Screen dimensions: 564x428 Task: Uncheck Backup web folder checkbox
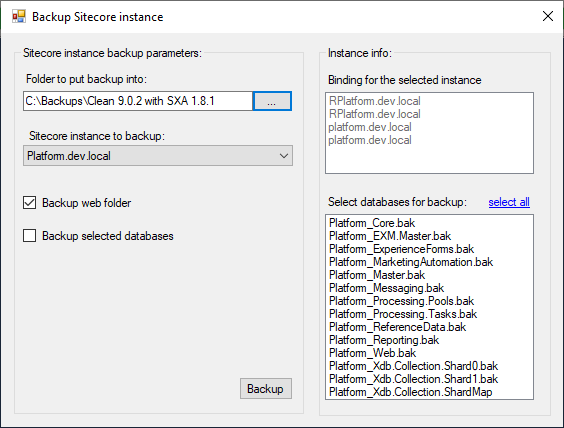pyautogui.click(x=29, y=202)
